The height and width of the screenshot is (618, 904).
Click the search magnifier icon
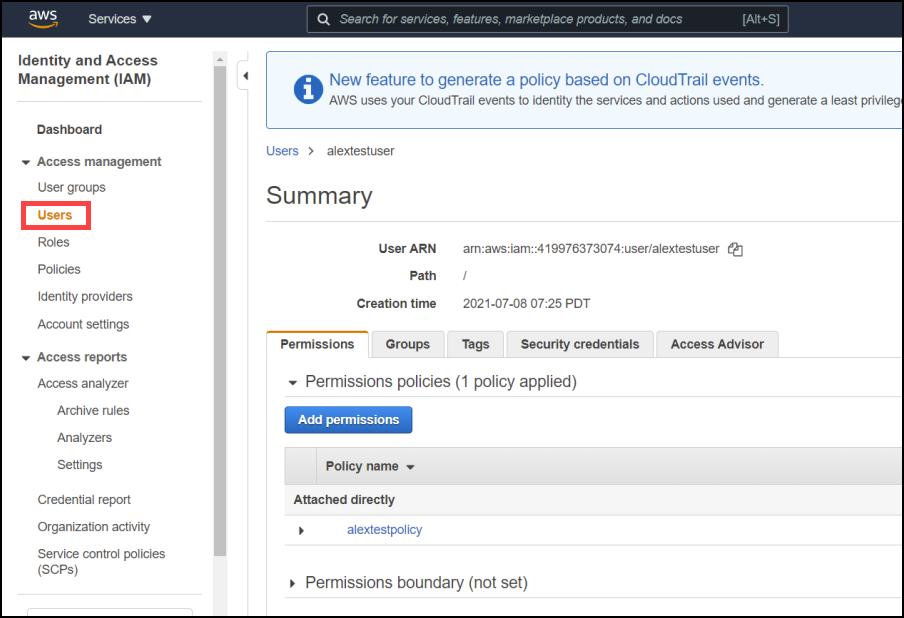pos(323,20)
